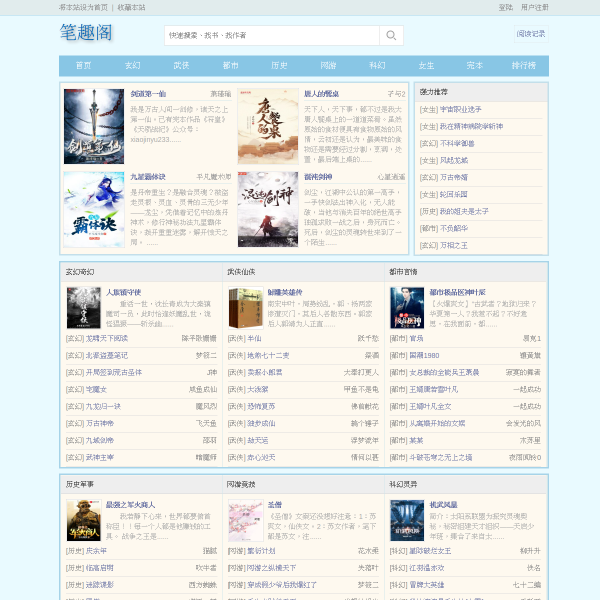Image resolution: width=600 pixels, height=600 pixels.
Task: Open recommended book 我的姐夫是太子
Action: (464, 211)
